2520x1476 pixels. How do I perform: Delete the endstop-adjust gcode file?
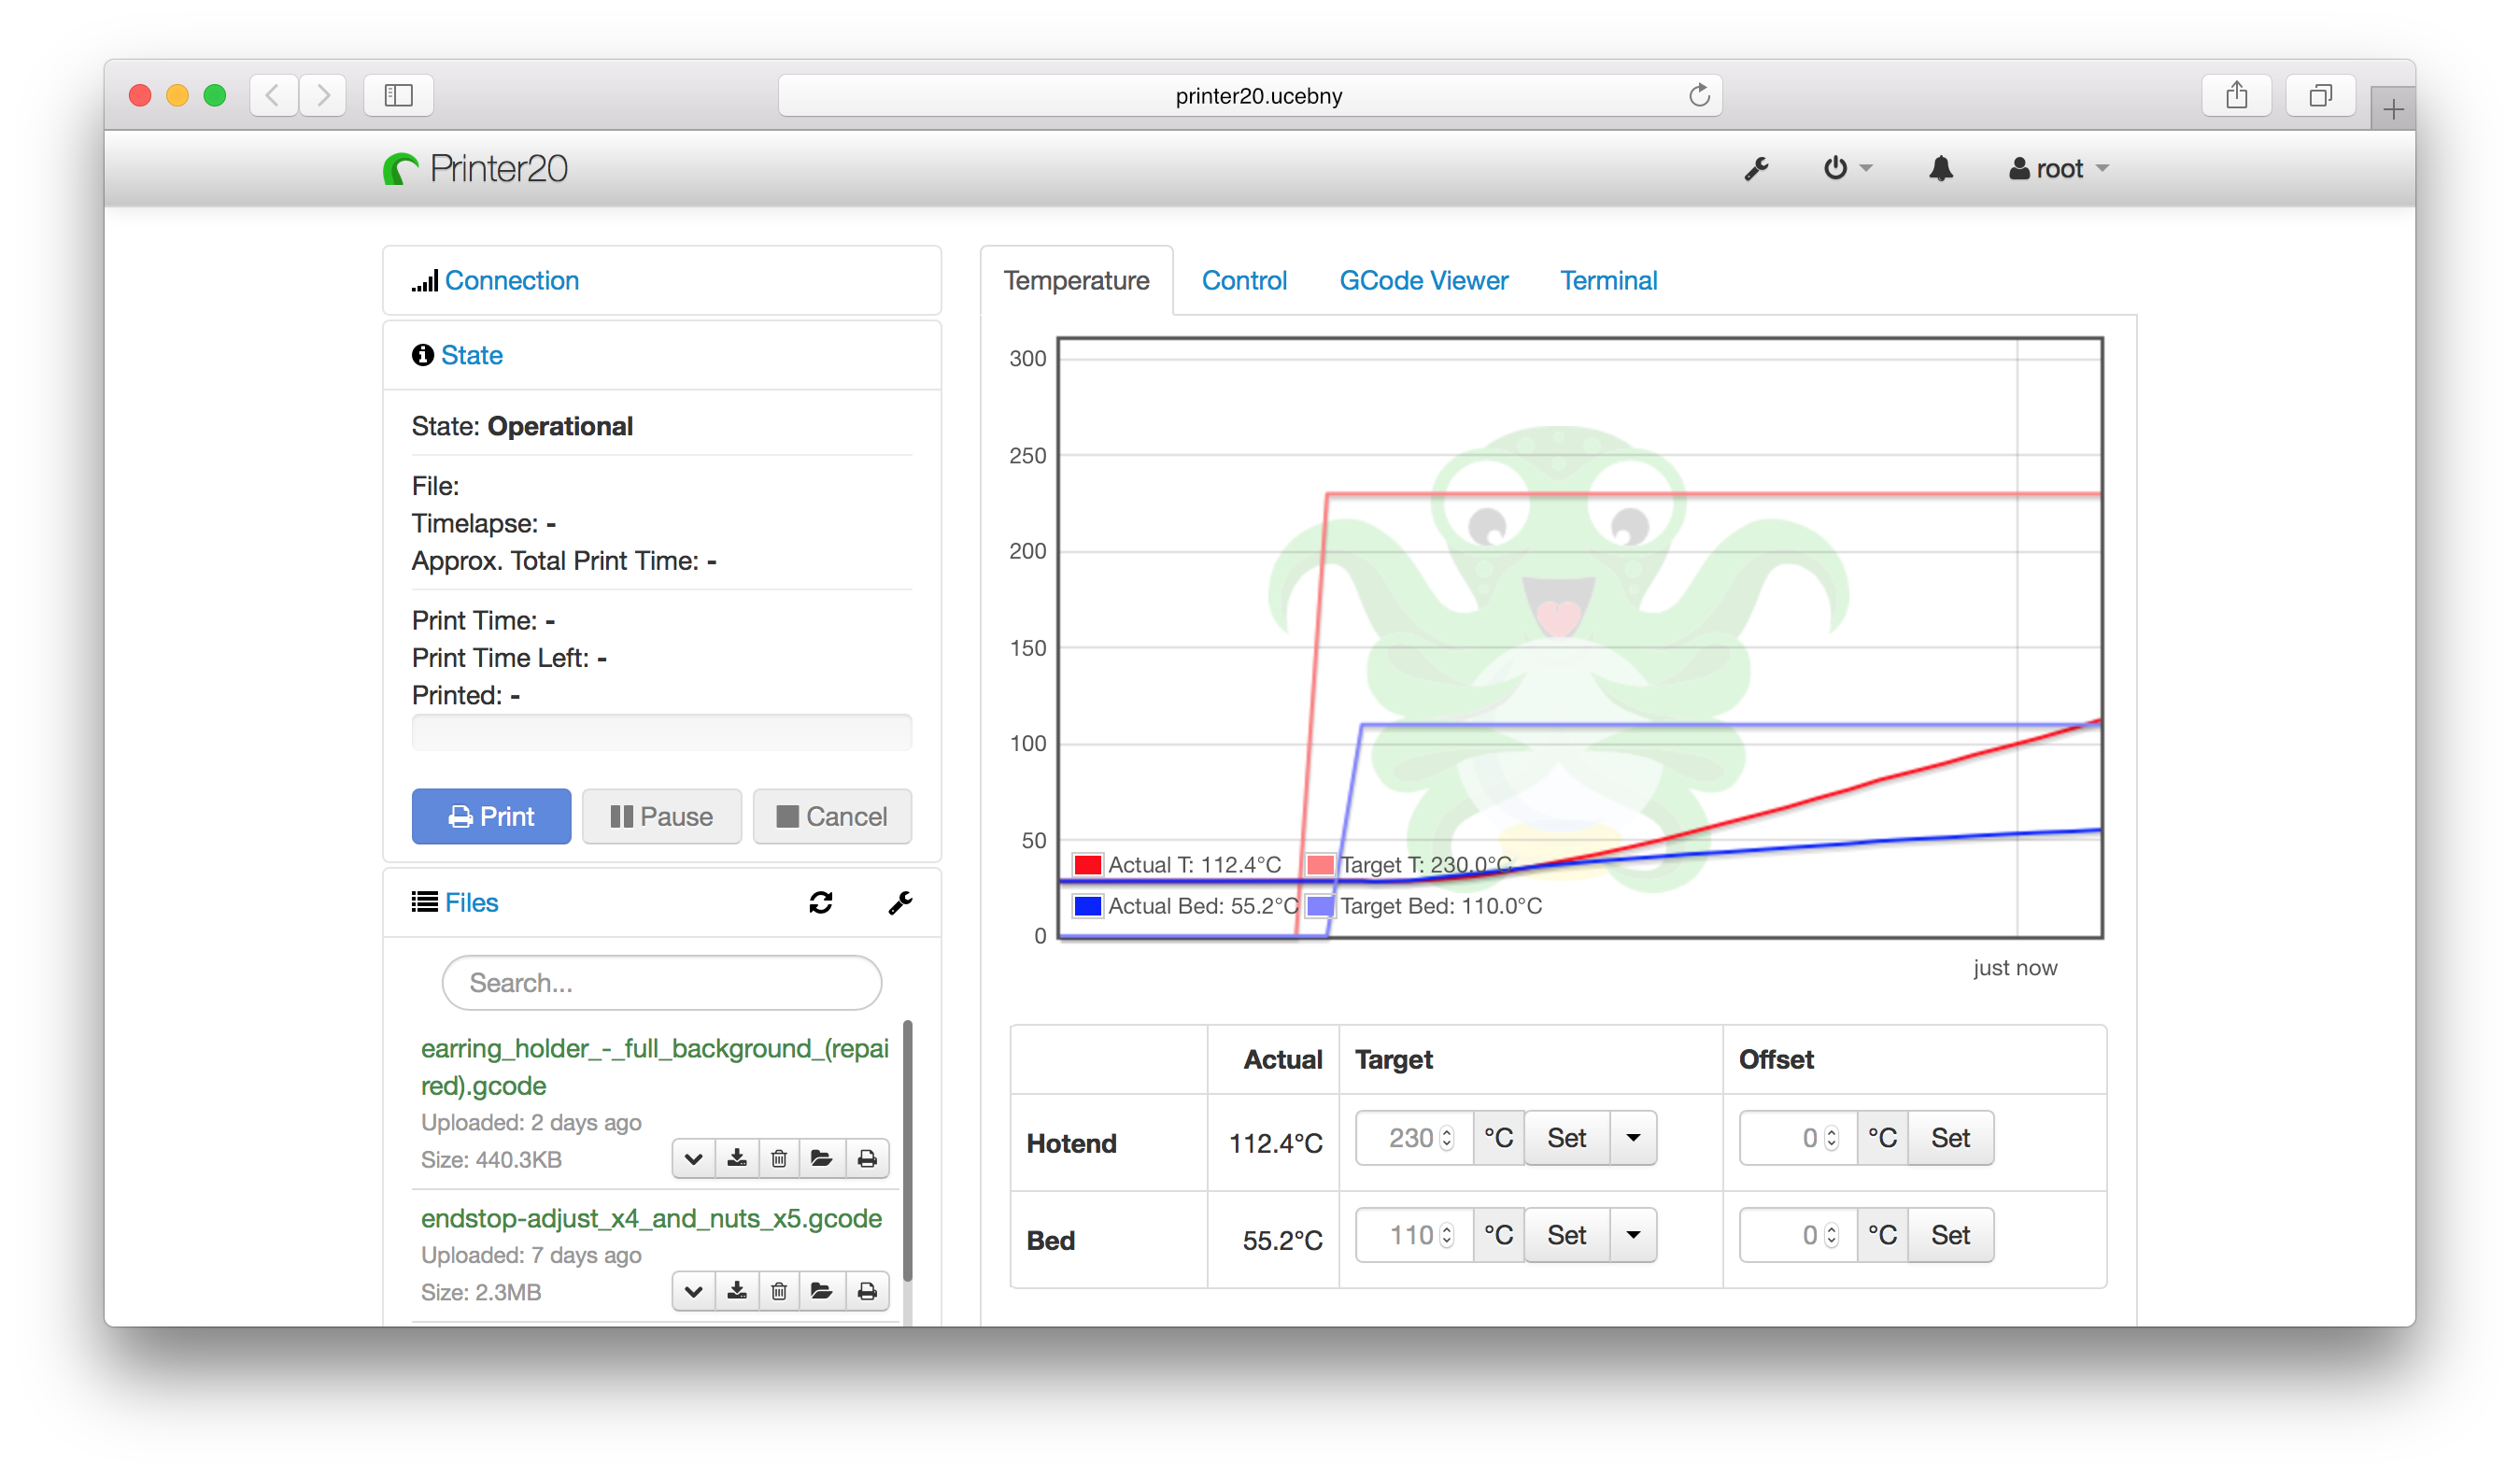pyautogui.click(x=779, y=1291)
